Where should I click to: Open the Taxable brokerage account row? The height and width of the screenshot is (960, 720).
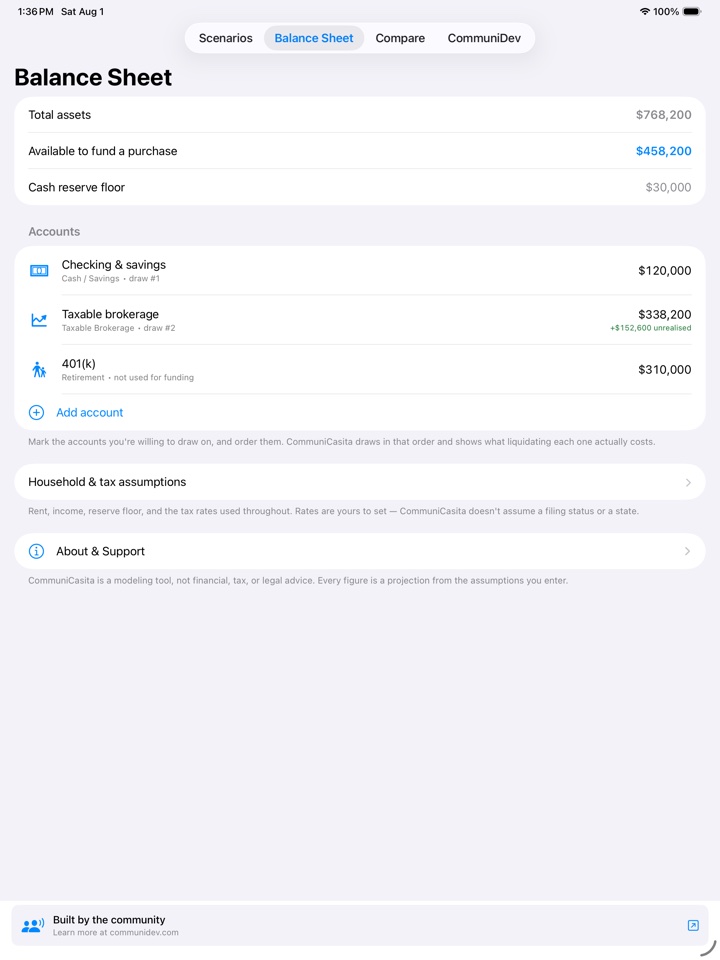pyautogui.click(x=360, y=320)
